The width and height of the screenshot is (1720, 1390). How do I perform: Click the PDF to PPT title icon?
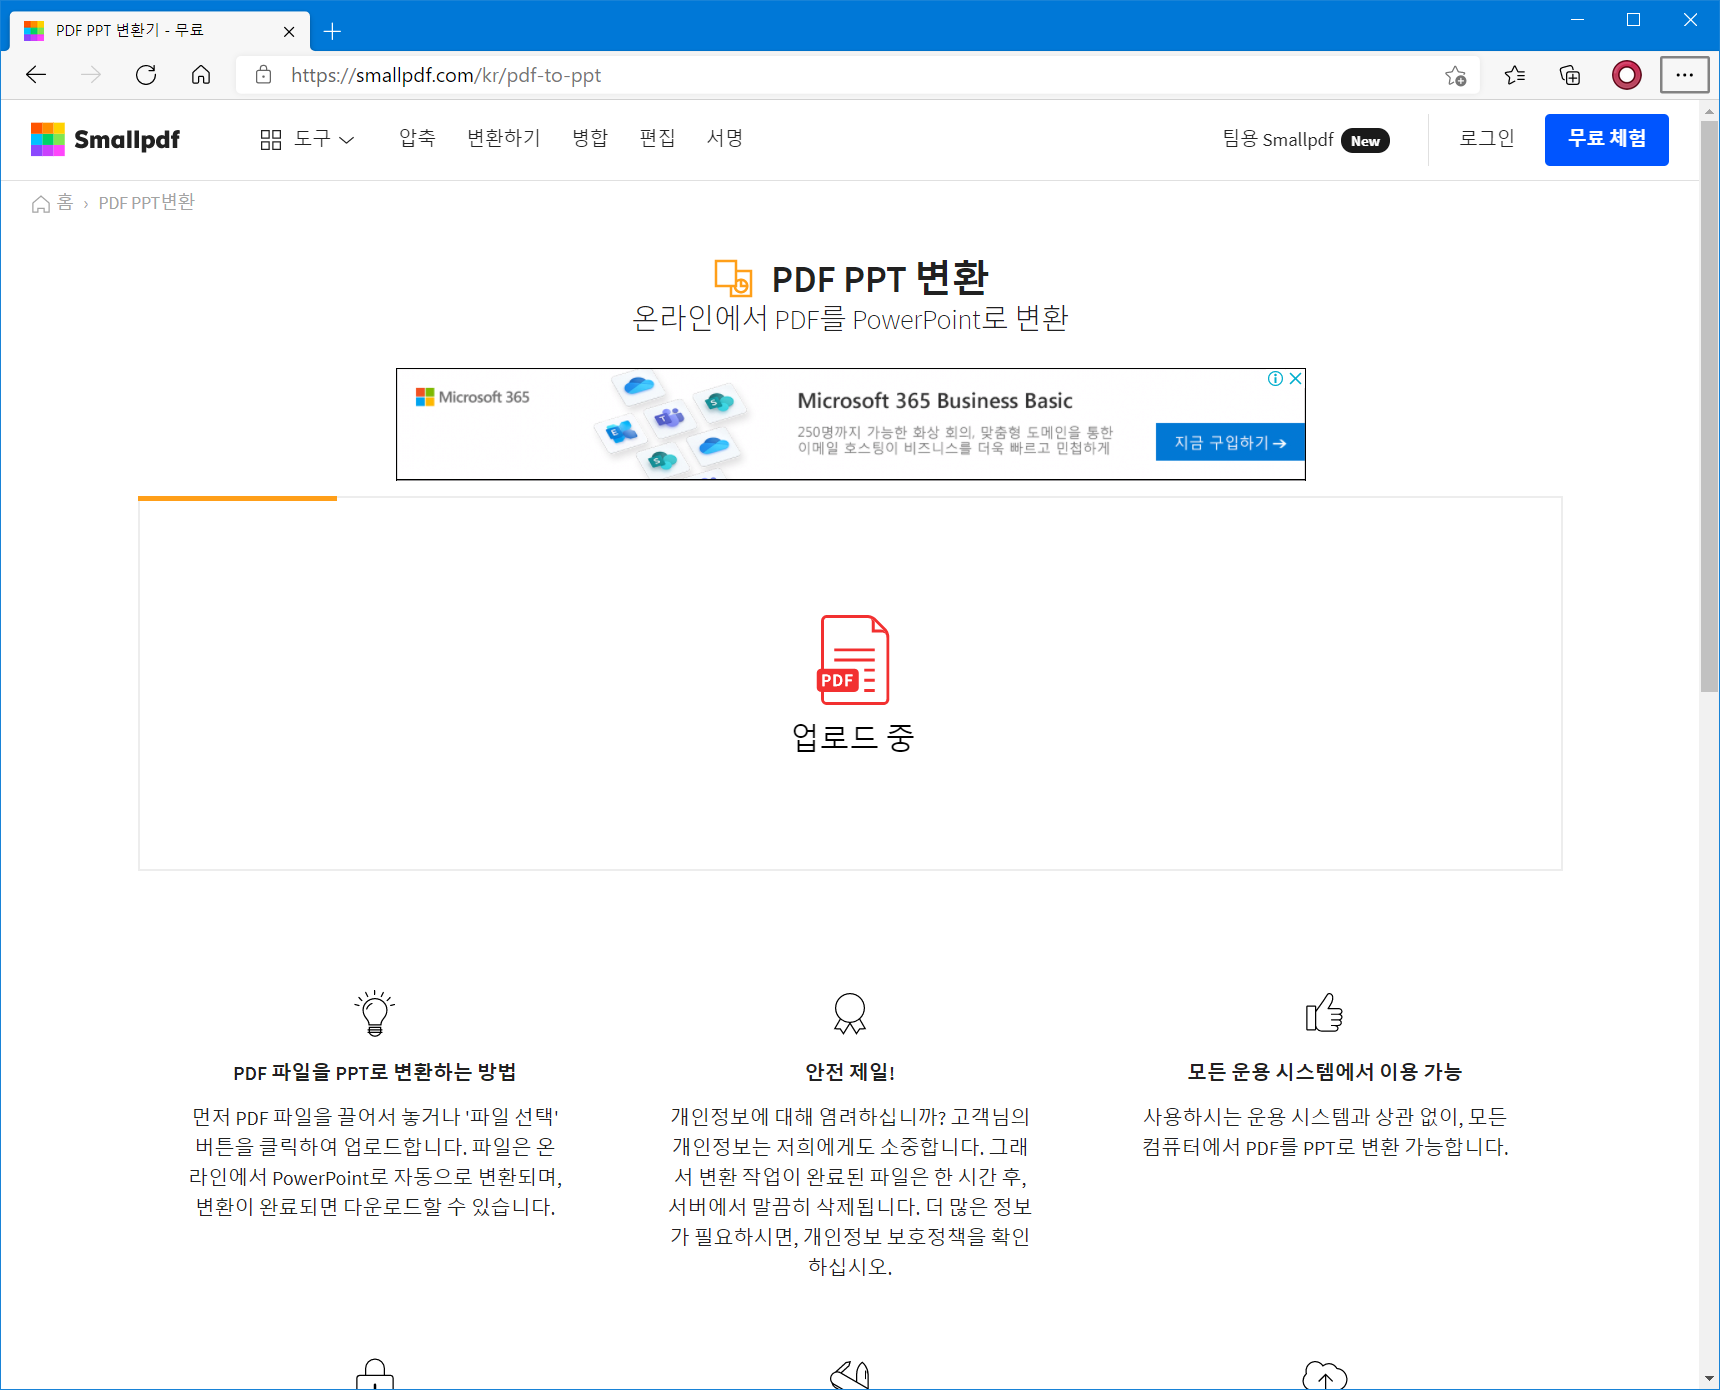733,278
